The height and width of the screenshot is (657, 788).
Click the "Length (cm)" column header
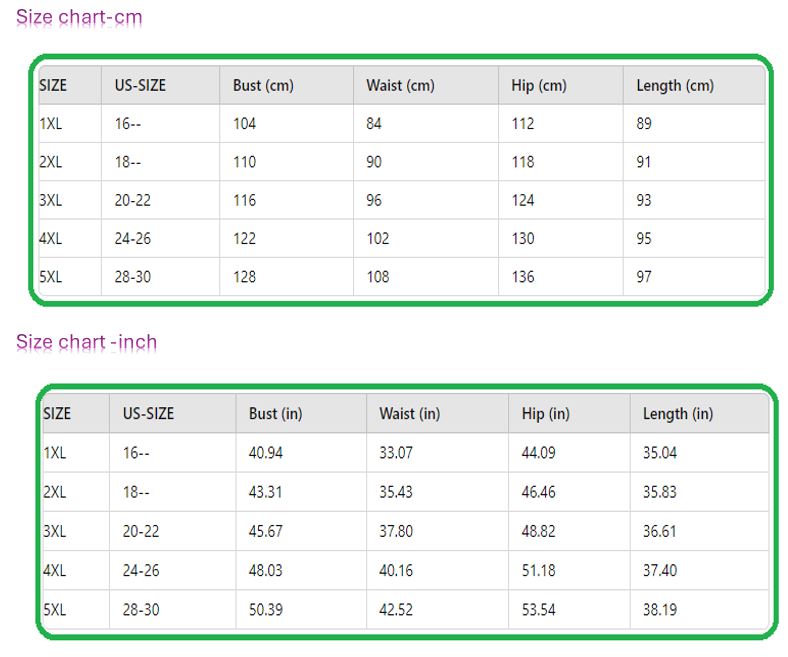(675, 86)
